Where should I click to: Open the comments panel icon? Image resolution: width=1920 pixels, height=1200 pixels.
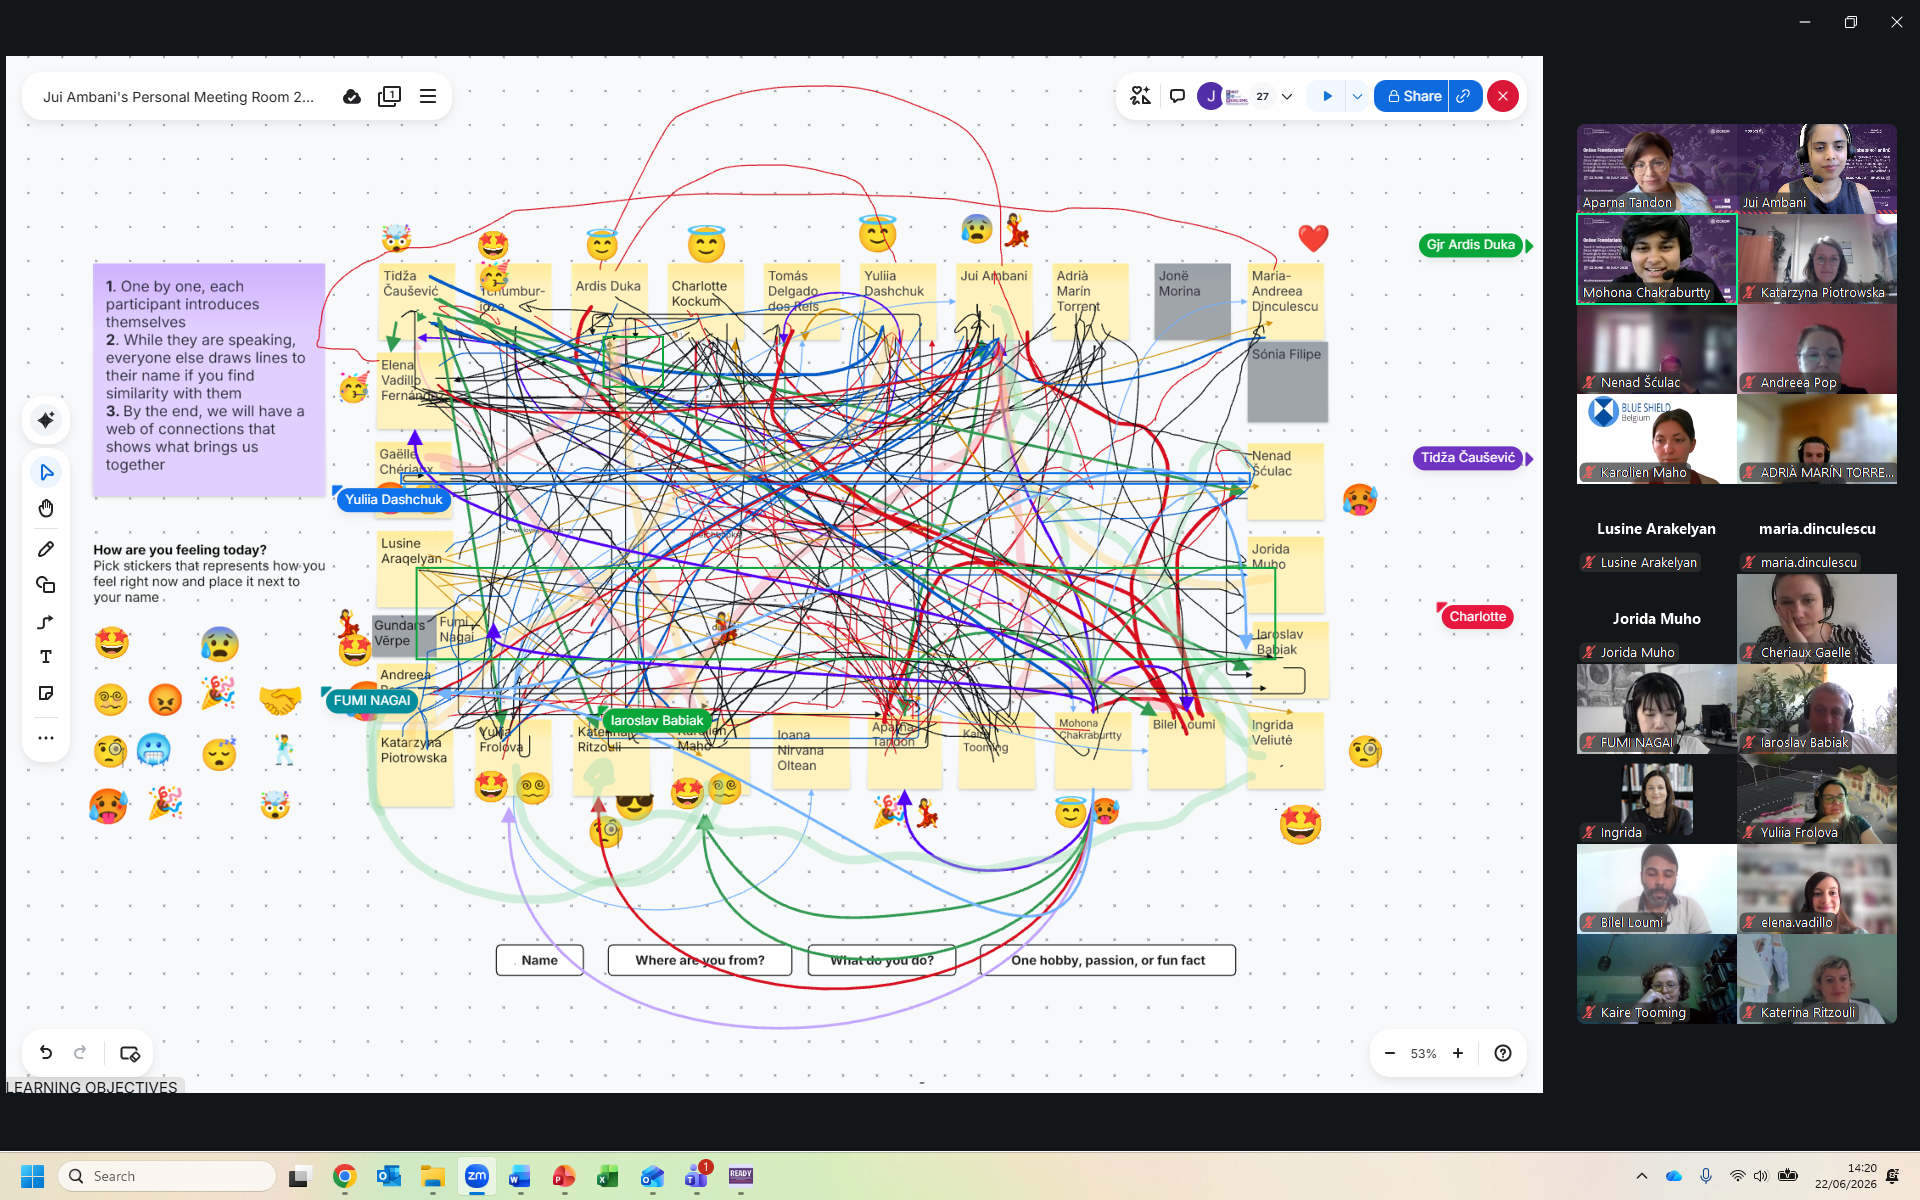click(x=1177, y=96)
